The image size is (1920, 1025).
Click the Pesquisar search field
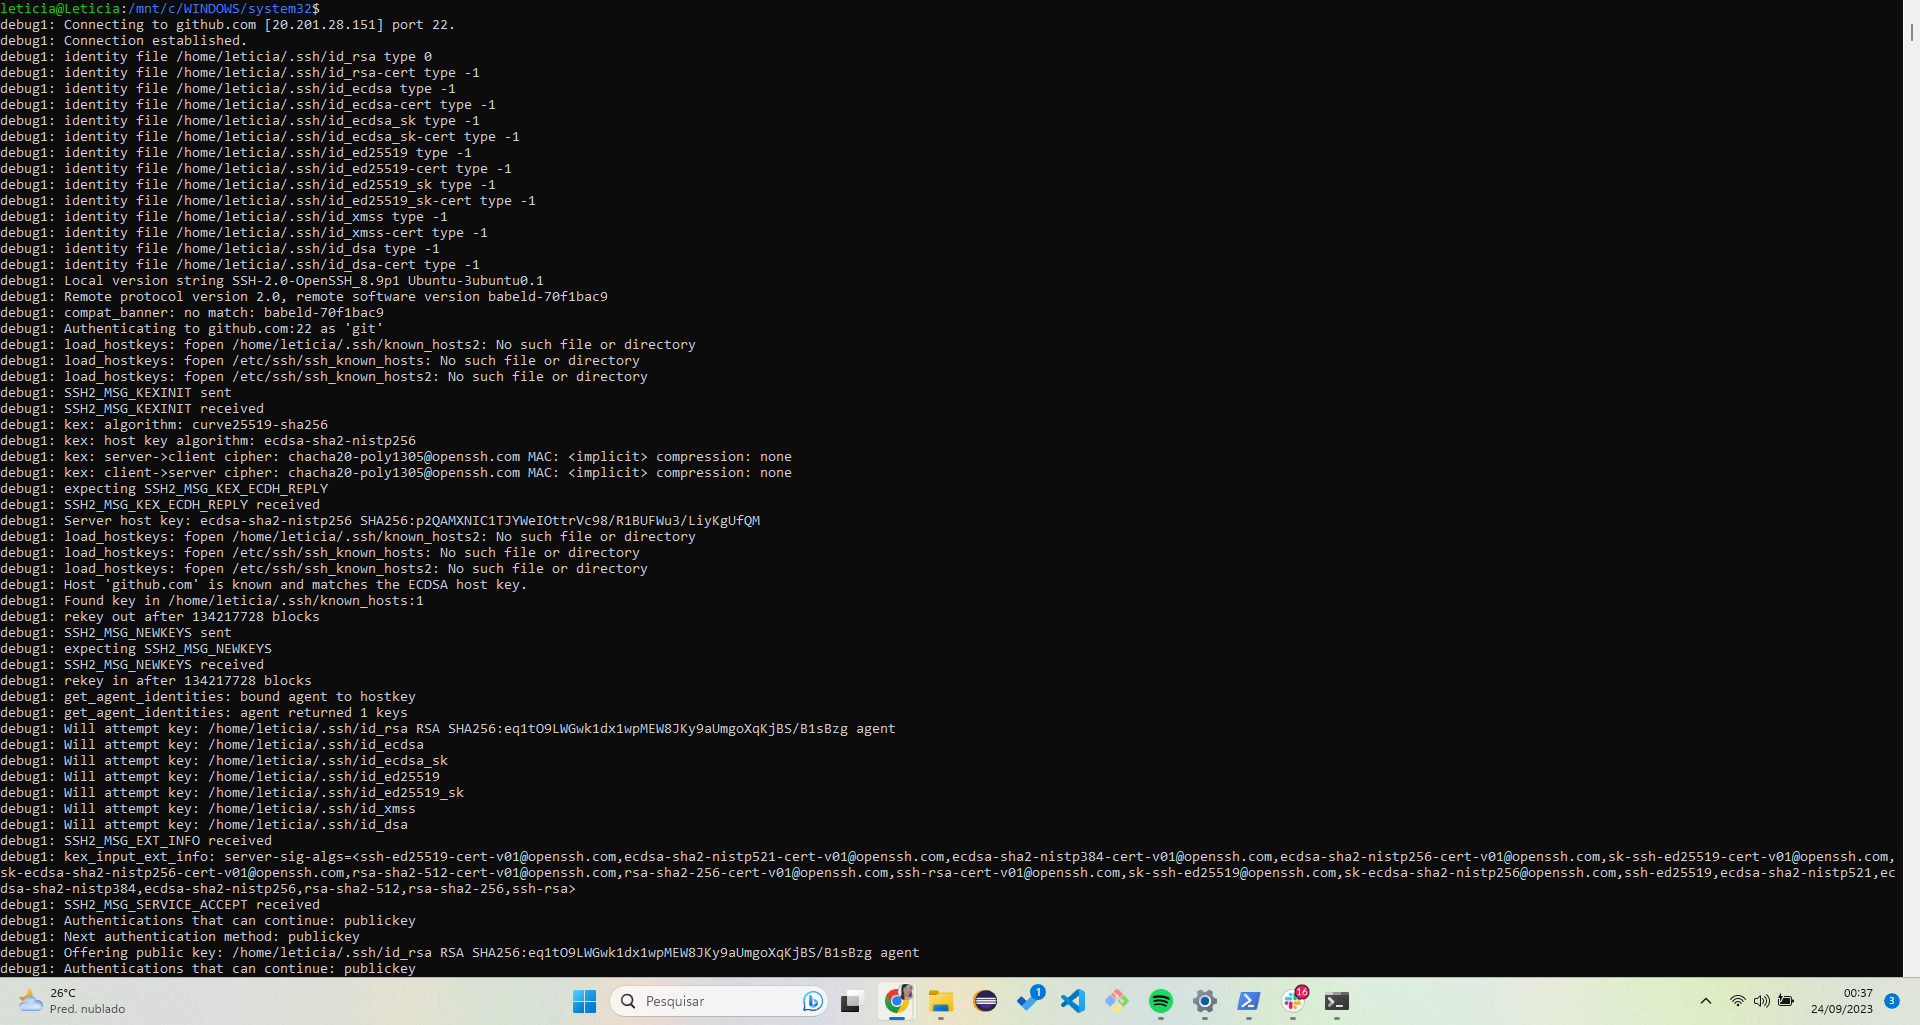pos(720,1001)
